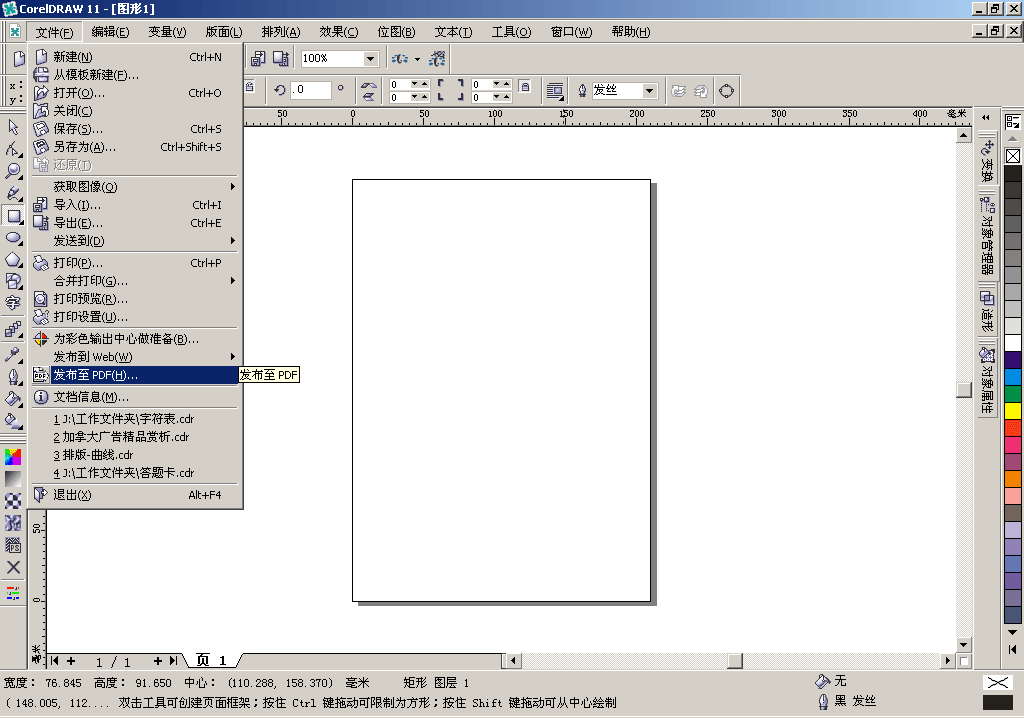Click the Convert to Curves icon
This screenshot has height=718, width=1024.
coord(726,91)
